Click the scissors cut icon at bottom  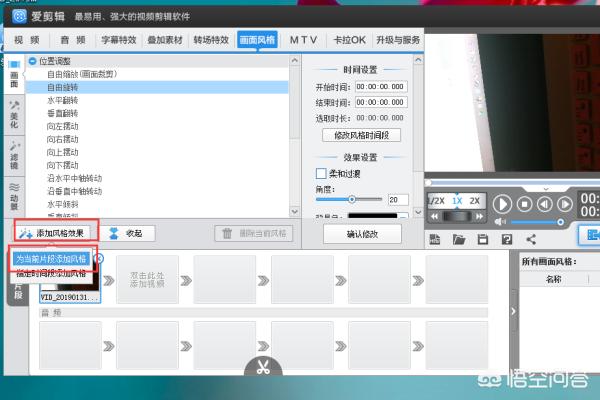pyautogui.click(x=260, y=366)
